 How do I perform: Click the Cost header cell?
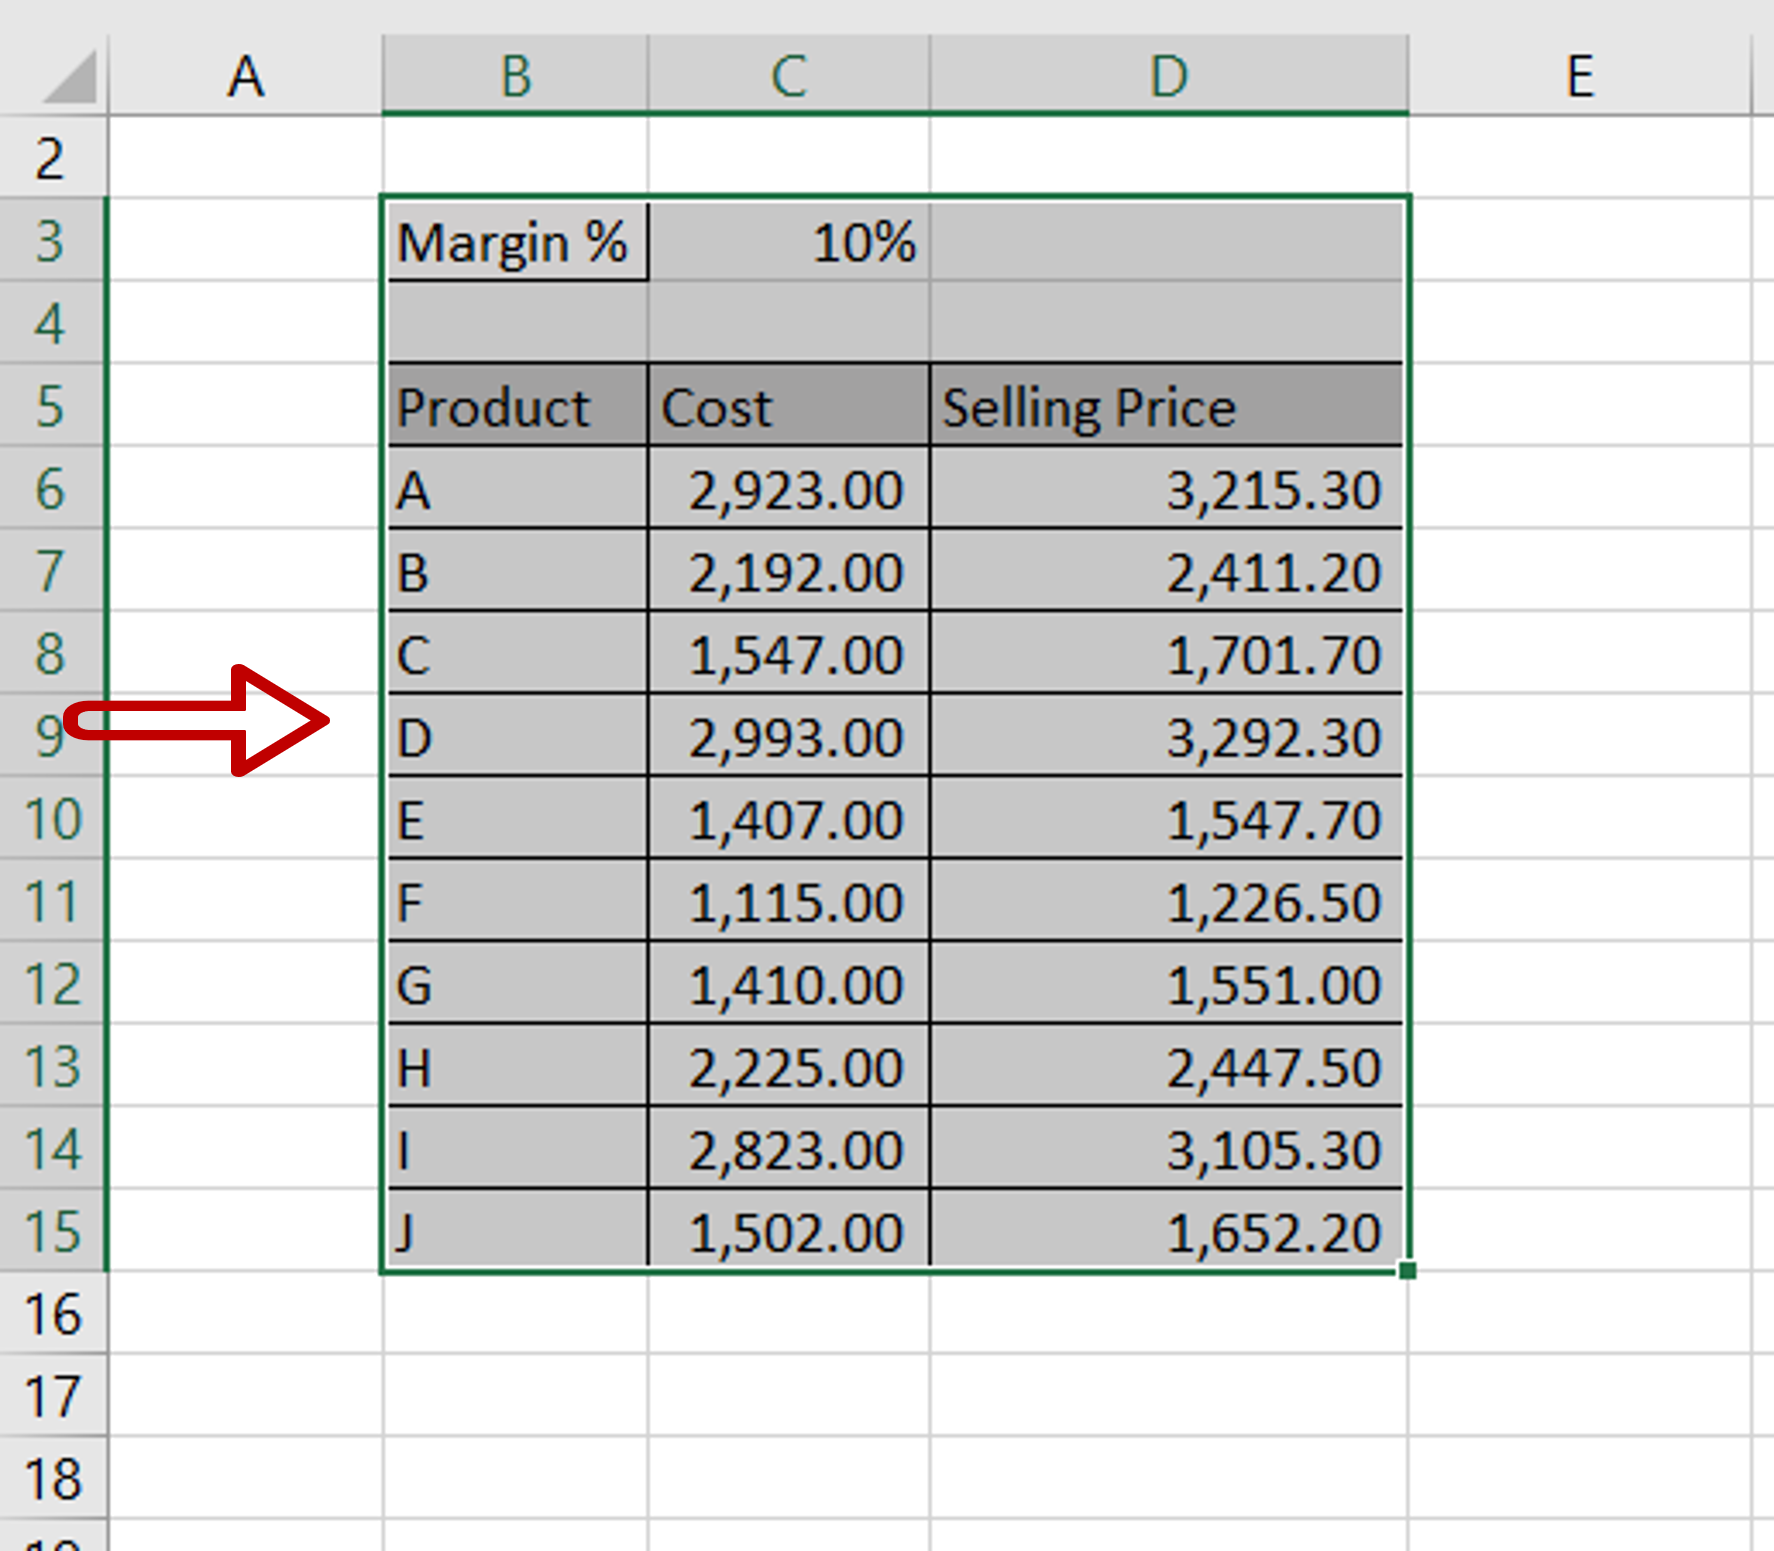click(789, 405)
